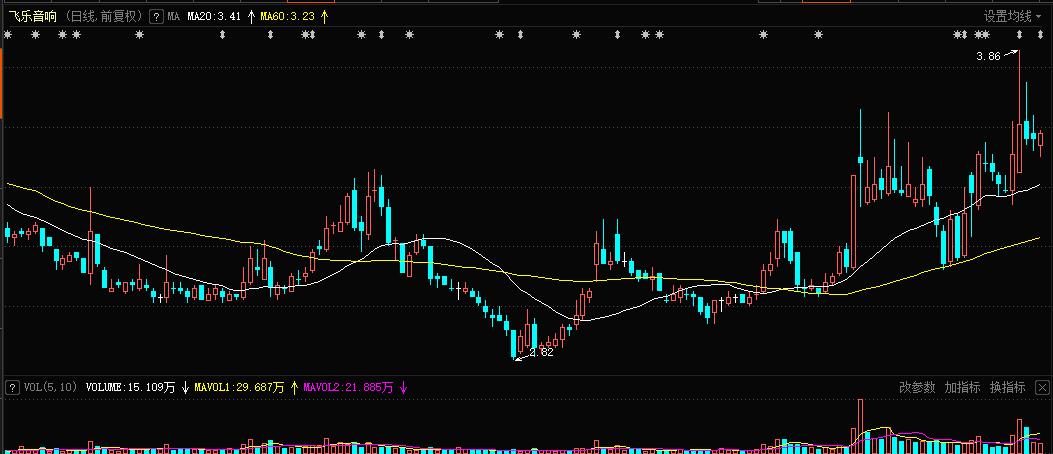Image resolution: width=1053 pixels, height=454 pixels.
Task: Click 加指标 to add an indicator
Action: click(962, 388)
